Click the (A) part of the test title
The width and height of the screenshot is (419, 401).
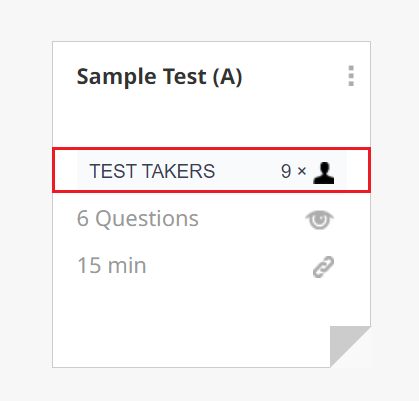click(227, 77)
